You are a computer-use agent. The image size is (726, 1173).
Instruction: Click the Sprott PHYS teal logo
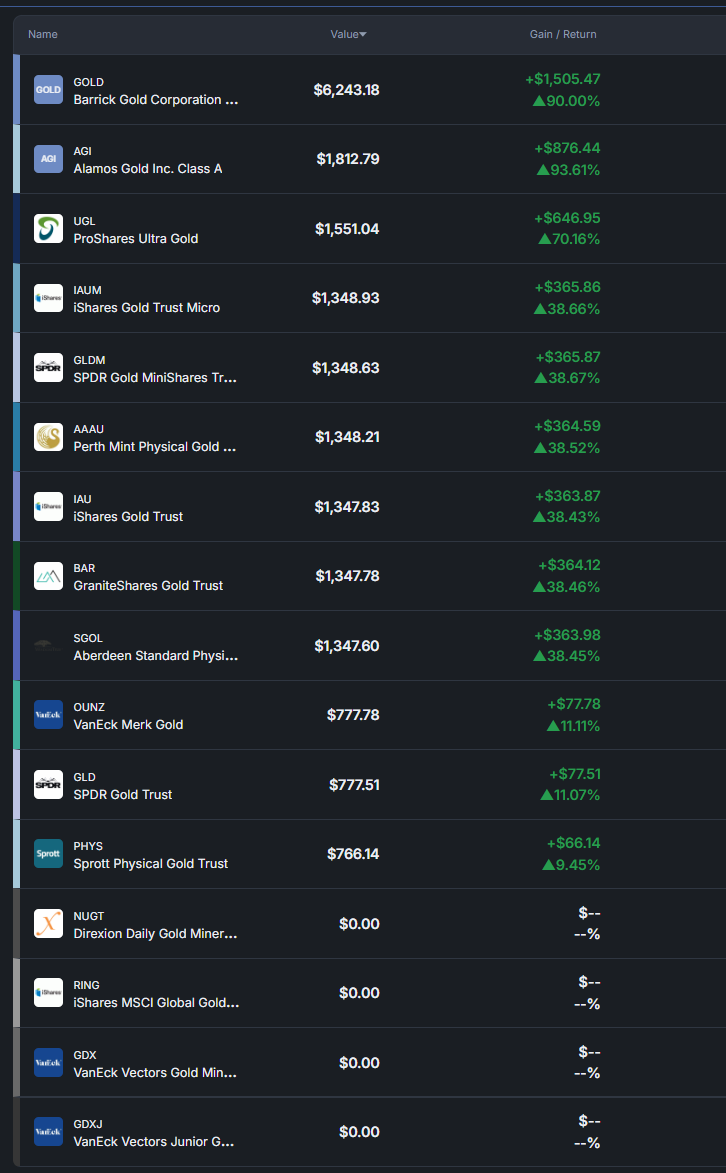[48, 854]
